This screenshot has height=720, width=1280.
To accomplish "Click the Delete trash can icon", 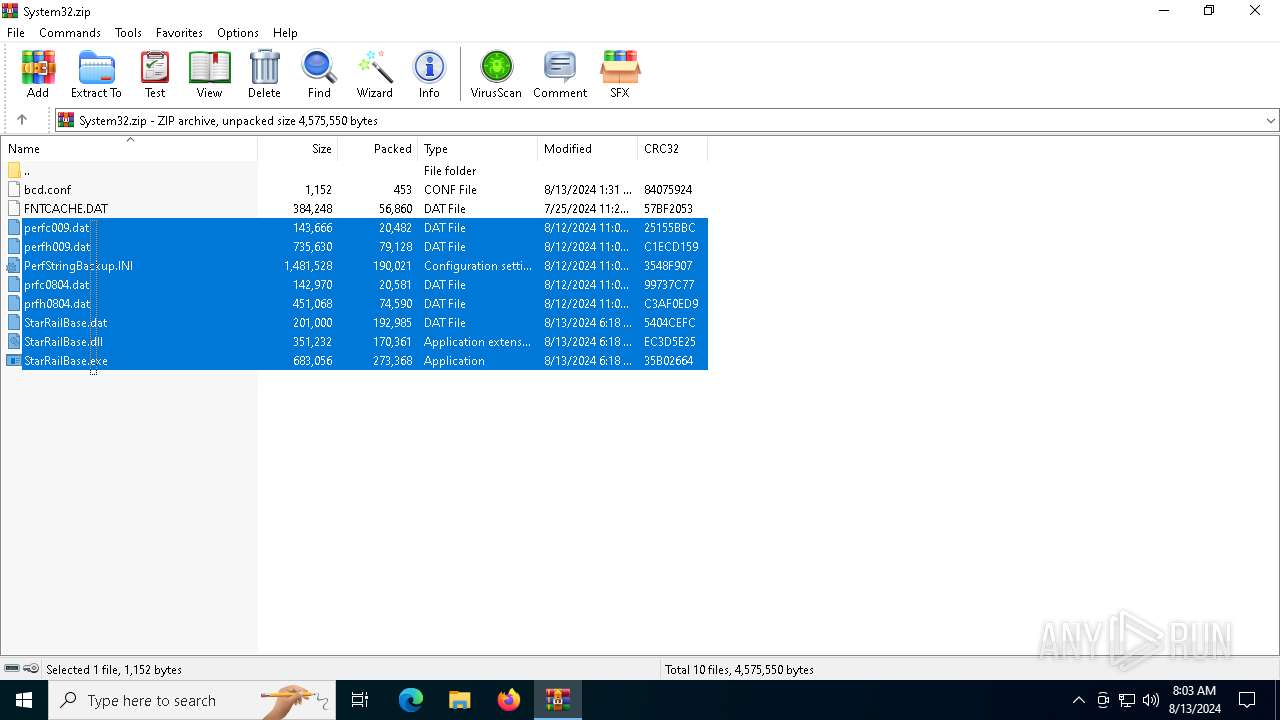I will (x=264, y=74).
